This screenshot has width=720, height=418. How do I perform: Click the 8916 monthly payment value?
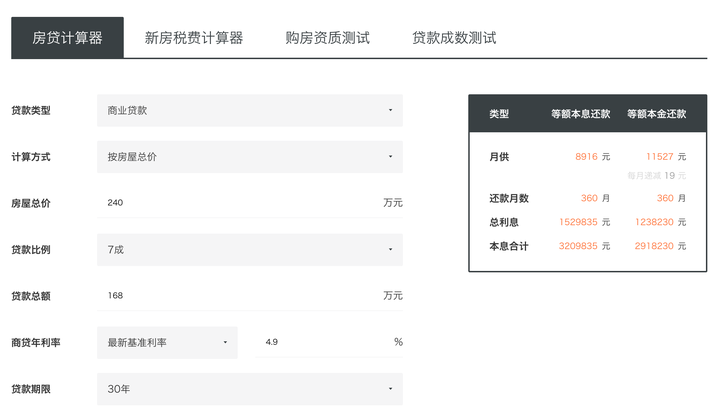[x=586, y=157]
